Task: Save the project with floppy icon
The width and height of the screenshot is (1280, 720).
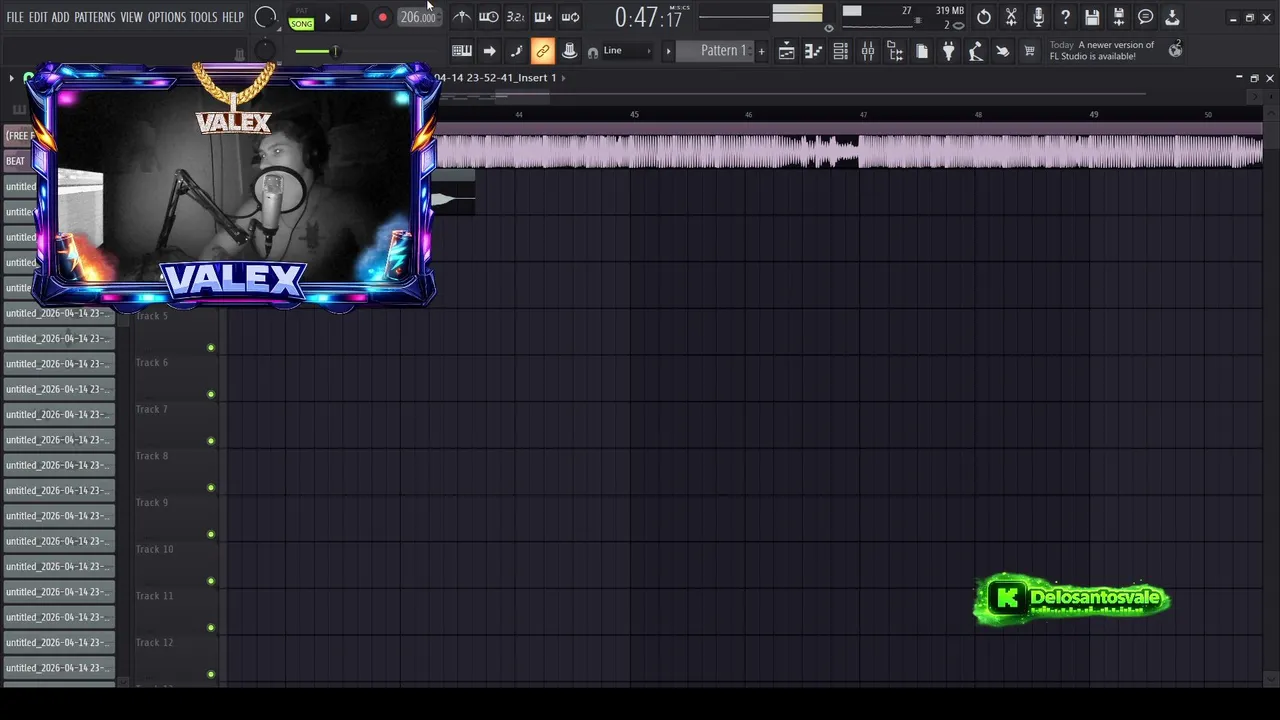Action: coord(1092,17)
